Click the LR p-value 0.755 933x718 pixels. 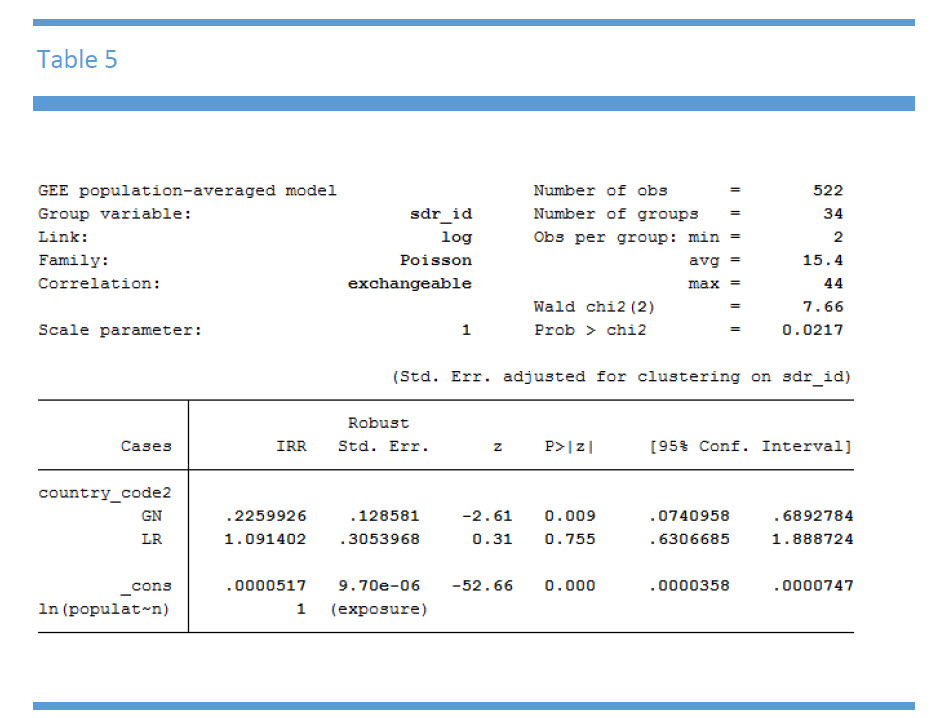(x=569, y=539)
